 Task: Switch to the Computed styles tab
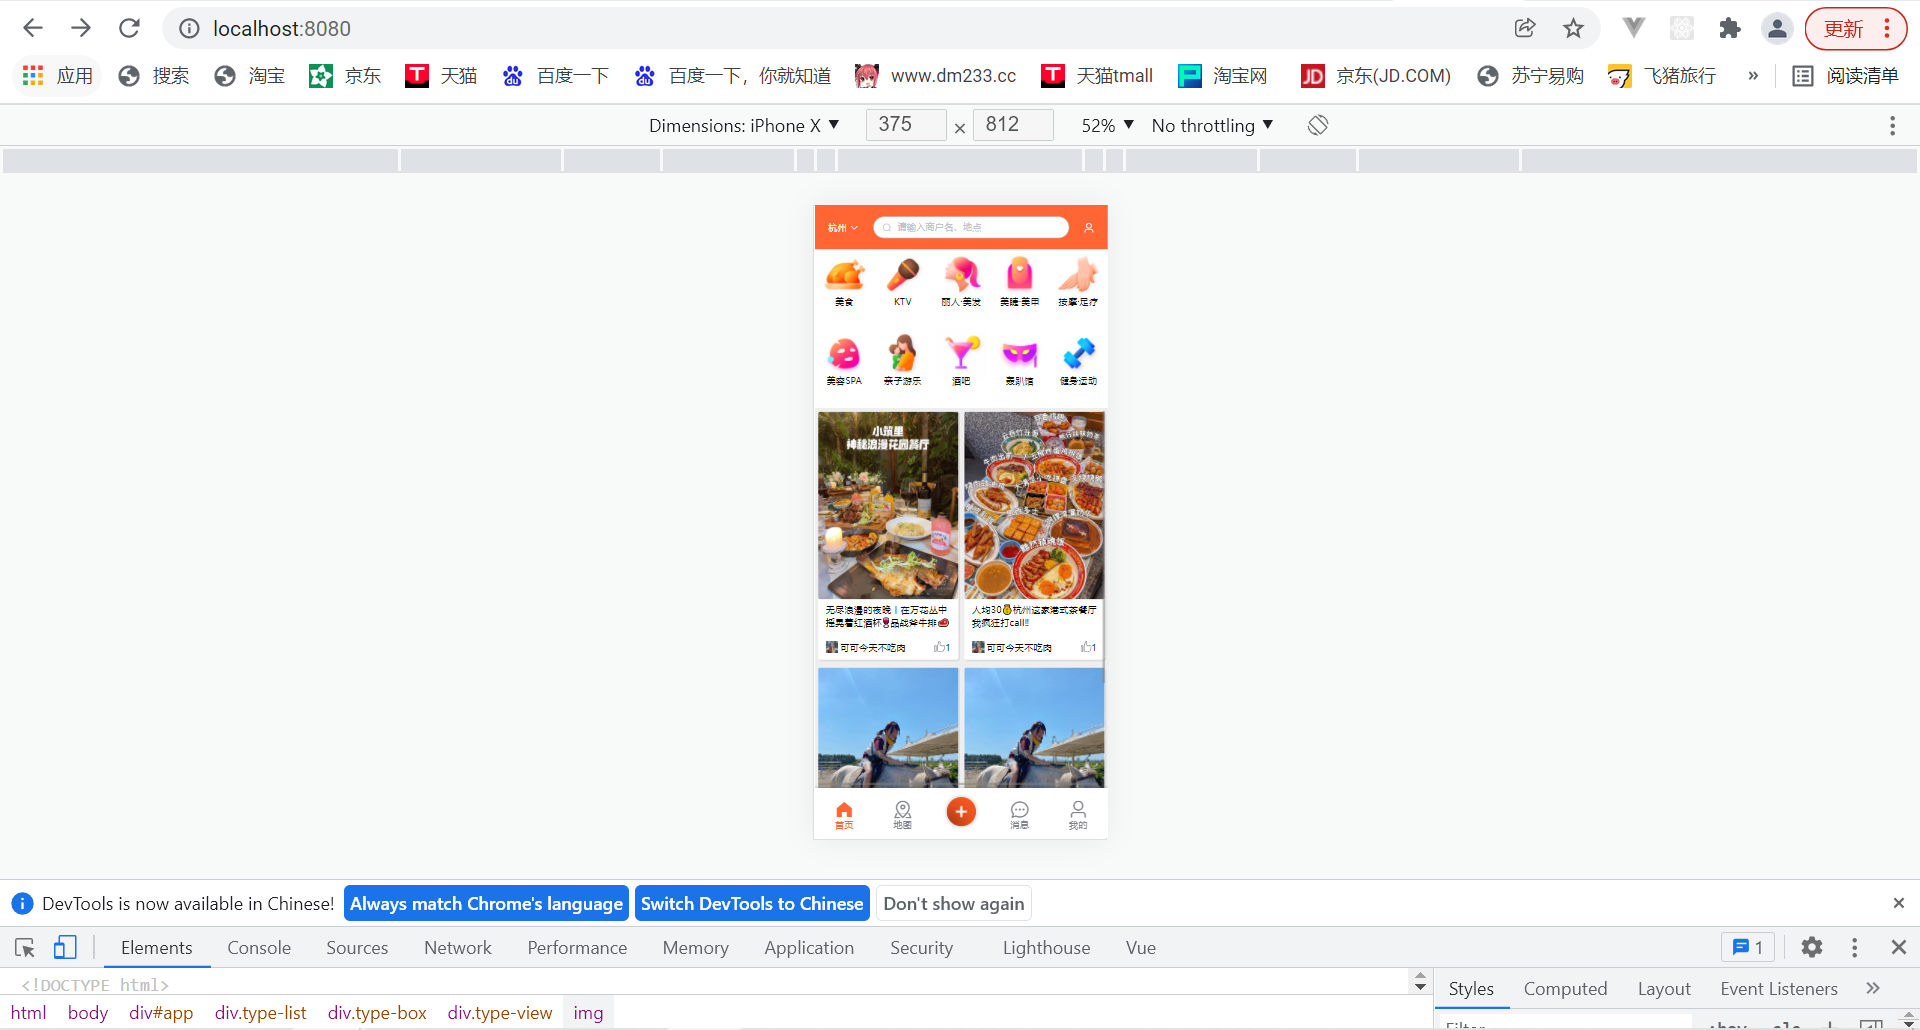pyautogui.click(x=1565, y=989)
